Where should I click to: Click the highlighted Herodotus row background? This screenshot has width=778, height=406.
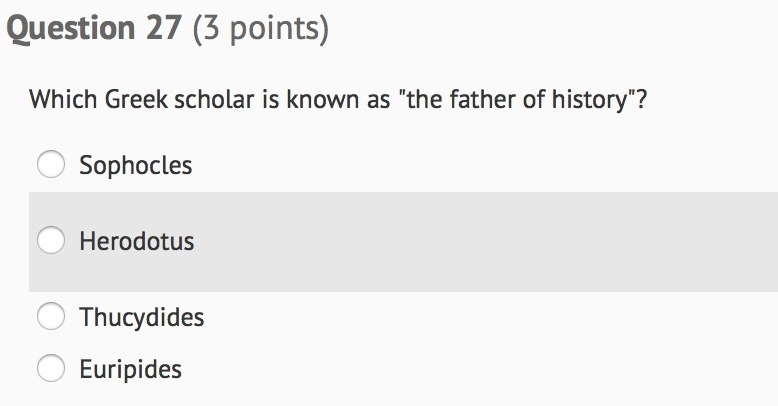click(403, 242)
